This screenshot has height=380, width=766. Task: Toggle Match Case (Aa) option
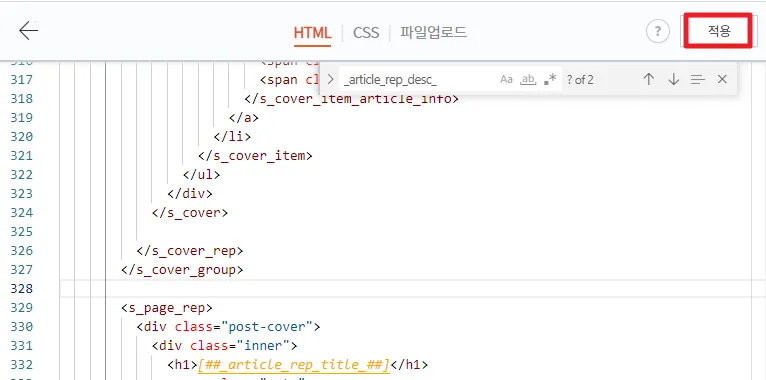[x=506, y=79]
